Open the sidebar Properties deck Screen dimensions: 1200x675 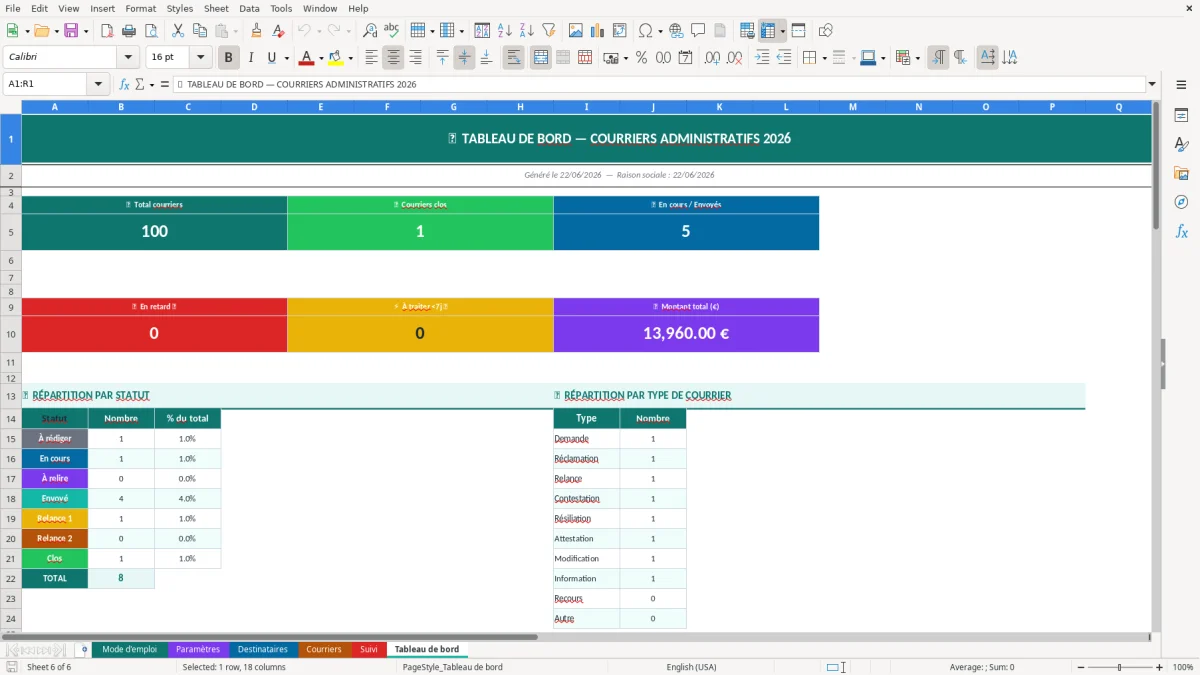tap(1181, 116)
